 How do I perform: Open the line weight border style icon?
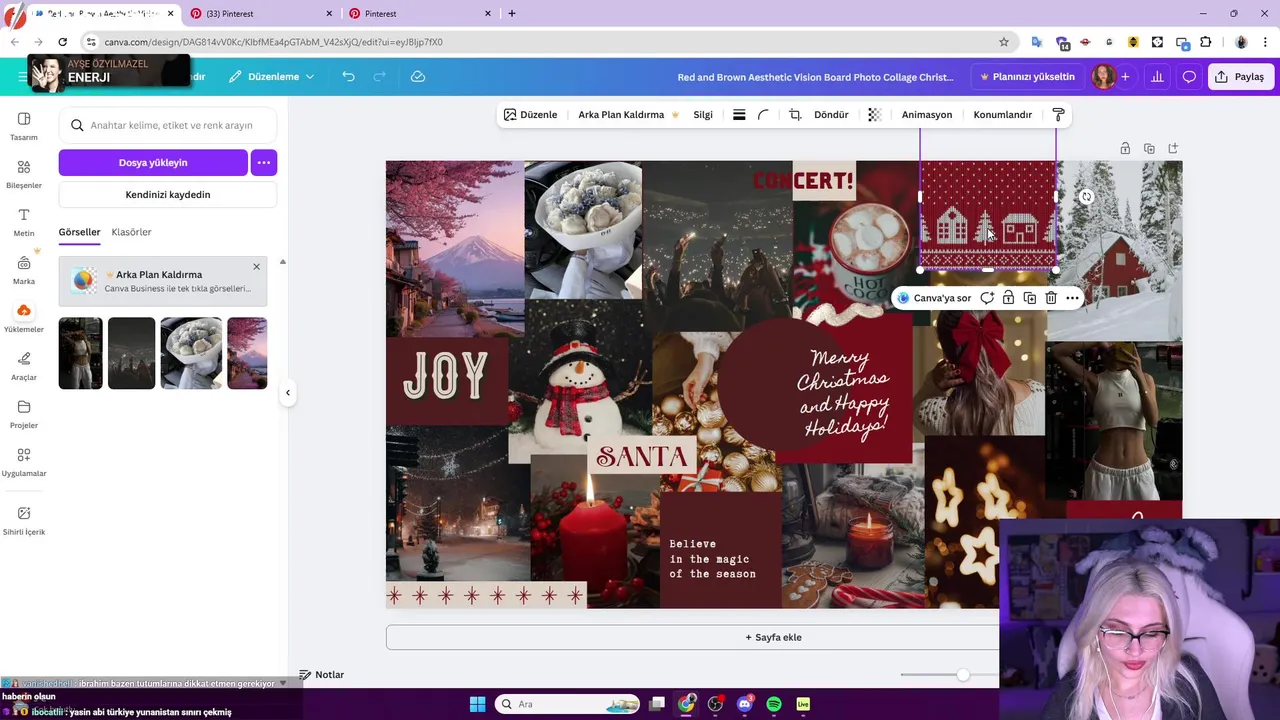[x=739, y=115]
